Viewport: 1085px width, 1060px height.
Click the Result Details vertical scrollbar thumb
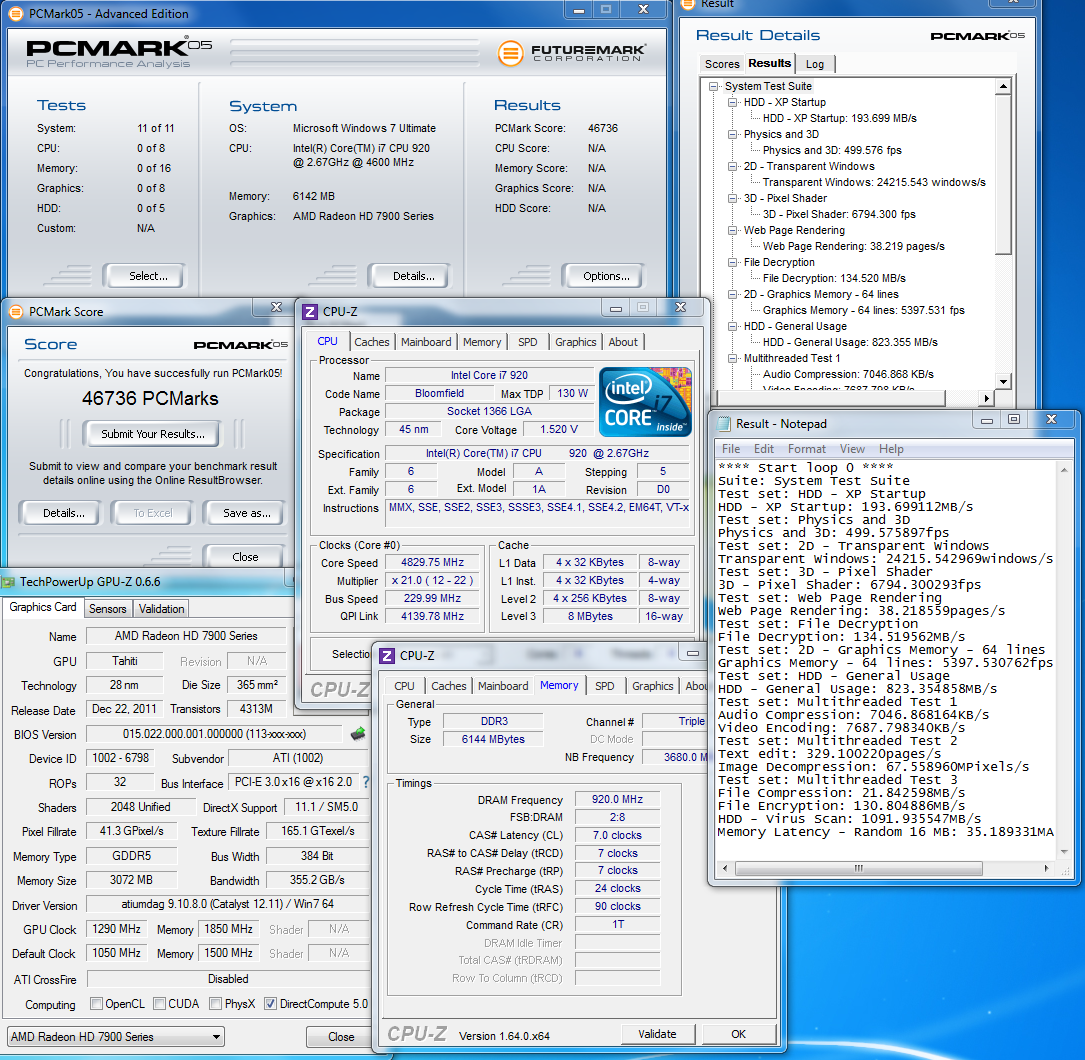point(1003,174)
